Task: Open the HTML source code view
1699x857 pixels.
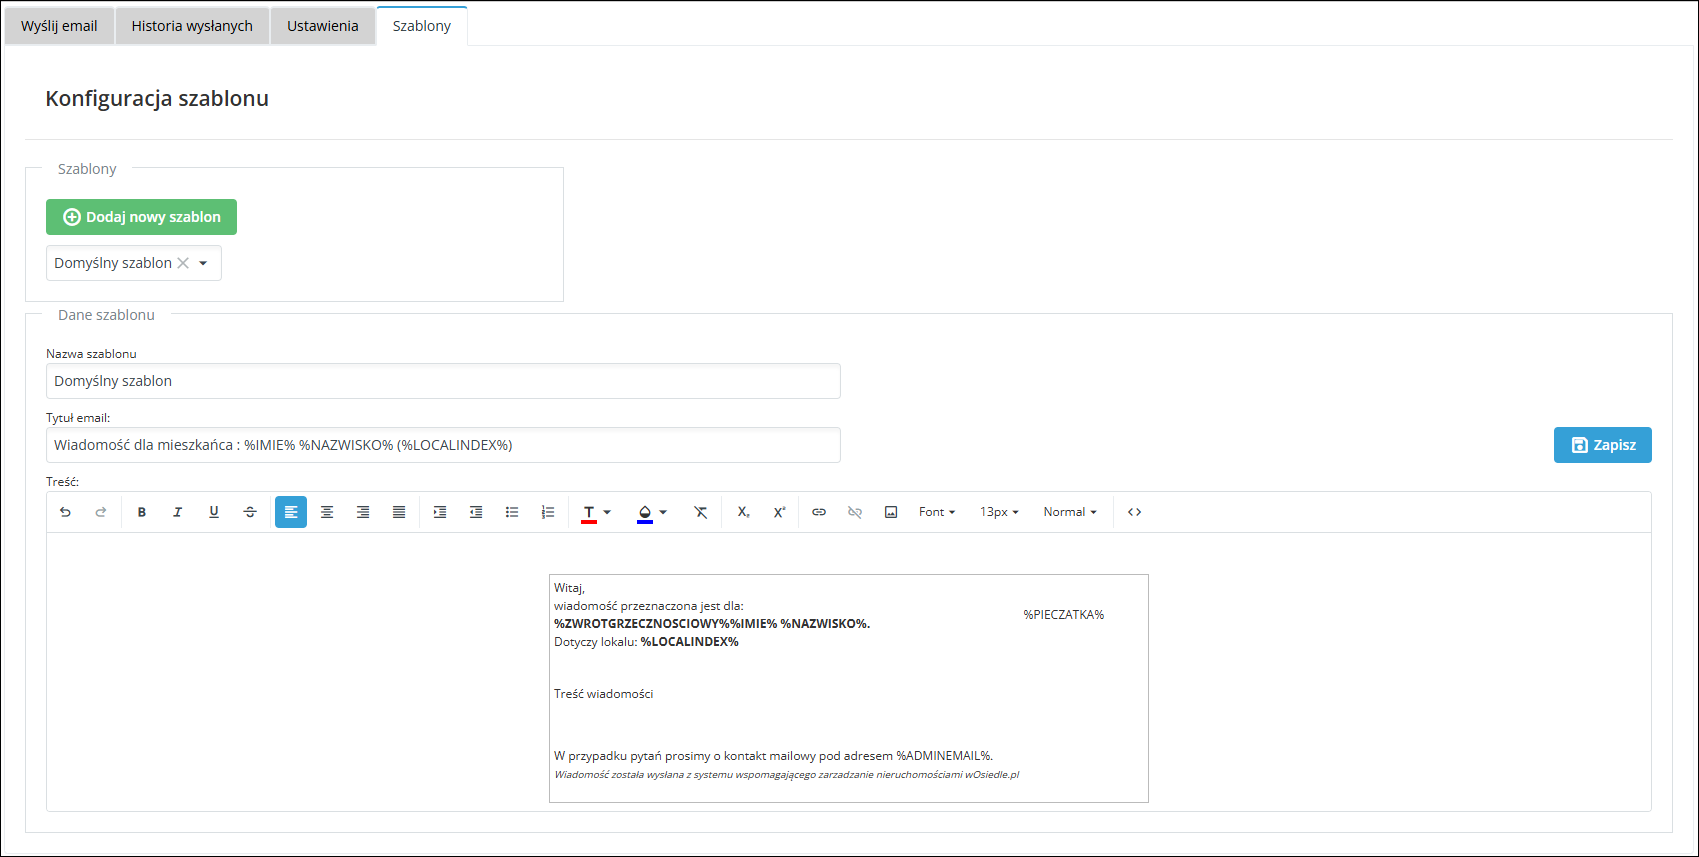Action: tap(1135, 512)
